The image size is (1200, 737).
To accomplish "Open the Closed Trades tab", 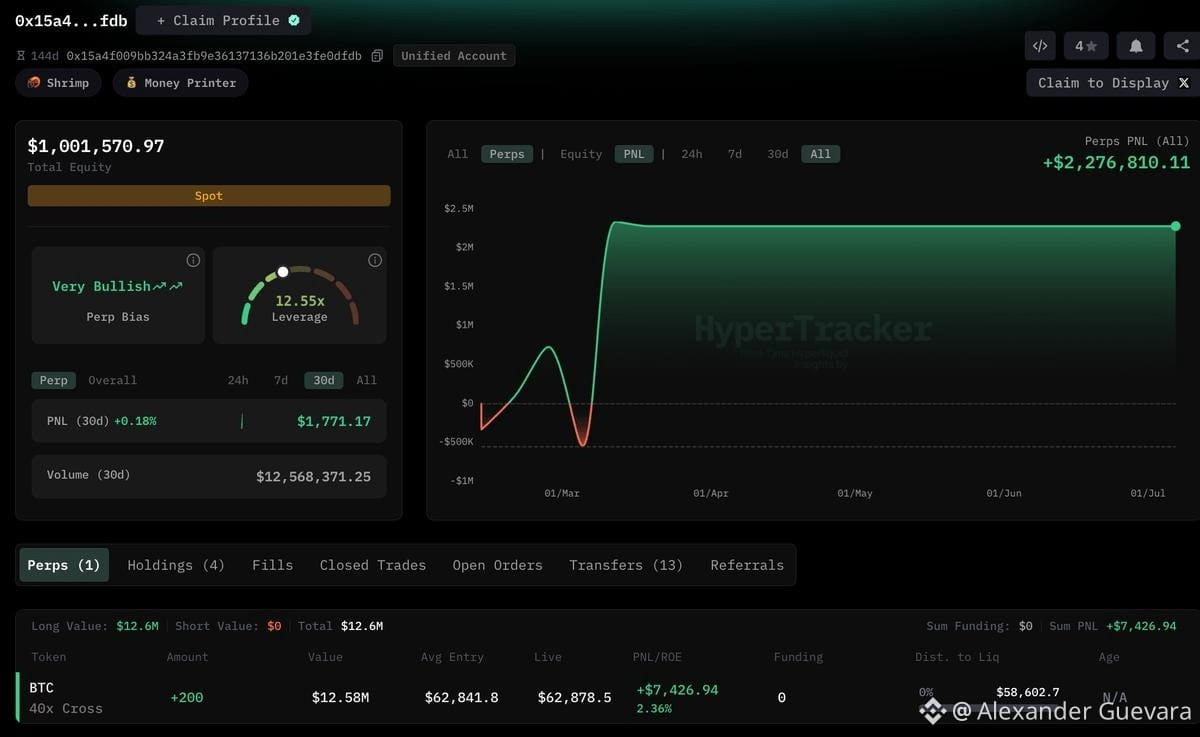I will coord(373,565).
